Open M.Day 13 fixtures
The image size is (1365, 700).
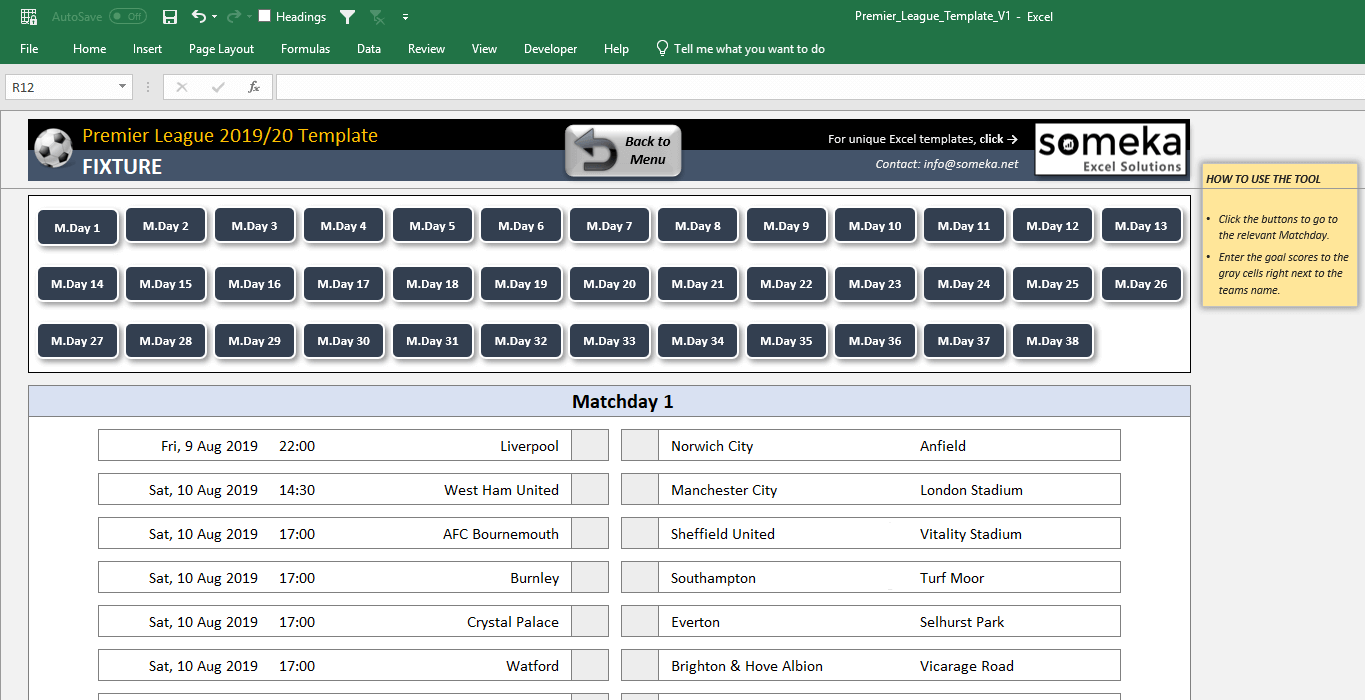pos(1141,226)
